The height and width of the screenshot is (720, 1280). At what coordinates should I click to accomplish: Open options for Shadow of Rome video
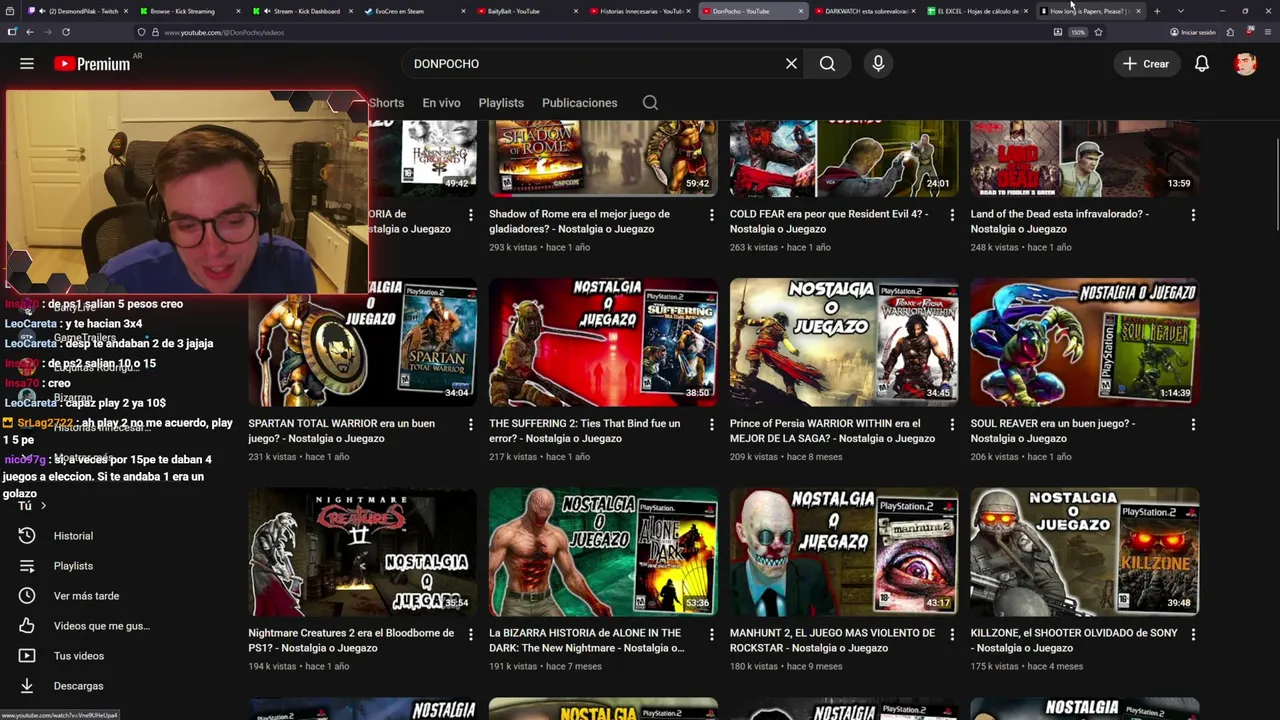click(712, 215)
